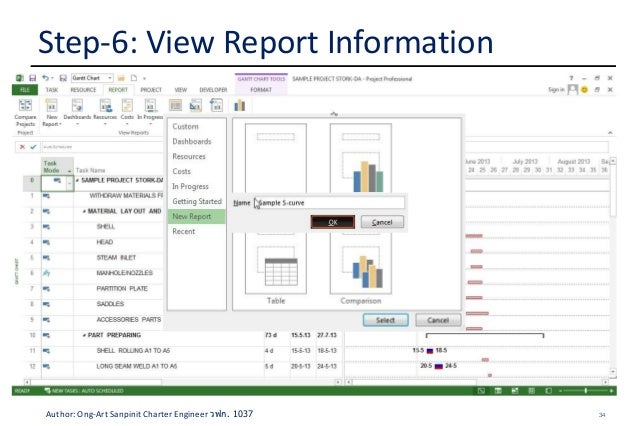Click the In Progress report icon in ribbon
Image resolution: width=638 pixels, height=426 pixels.
point(151,105)
